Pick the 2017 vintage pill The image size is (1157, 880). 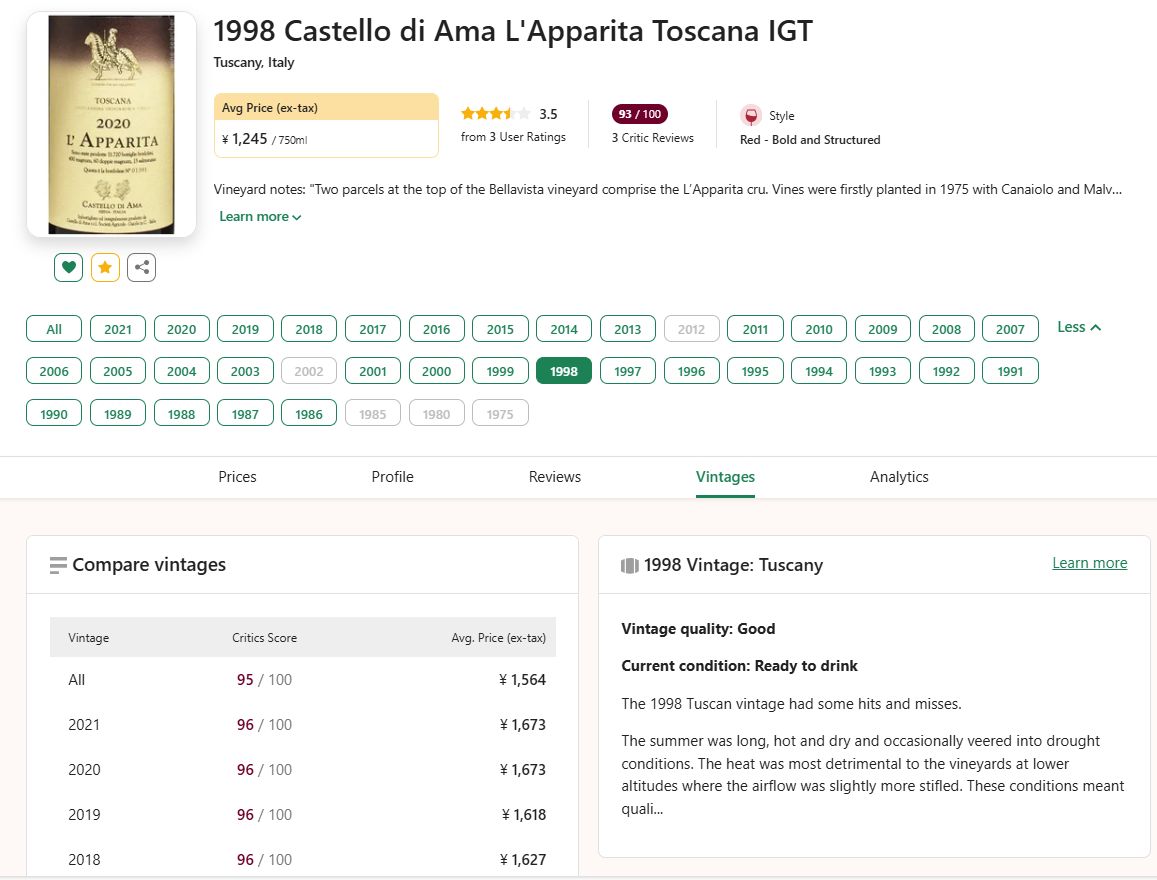[373, 329]
